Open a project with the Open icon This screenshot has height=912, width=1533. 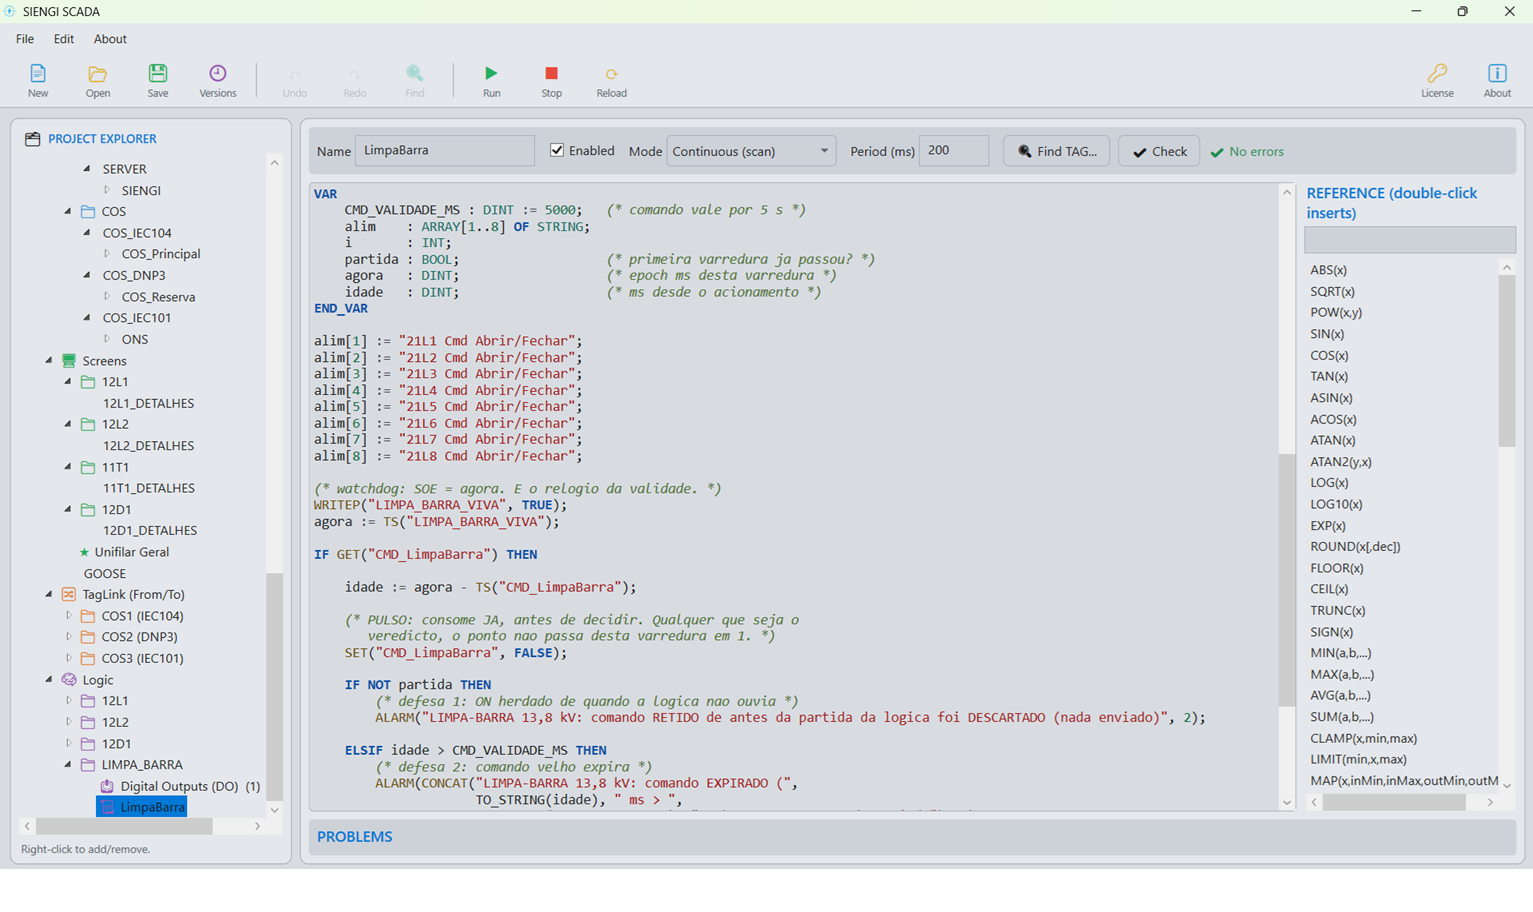(97, 74)
